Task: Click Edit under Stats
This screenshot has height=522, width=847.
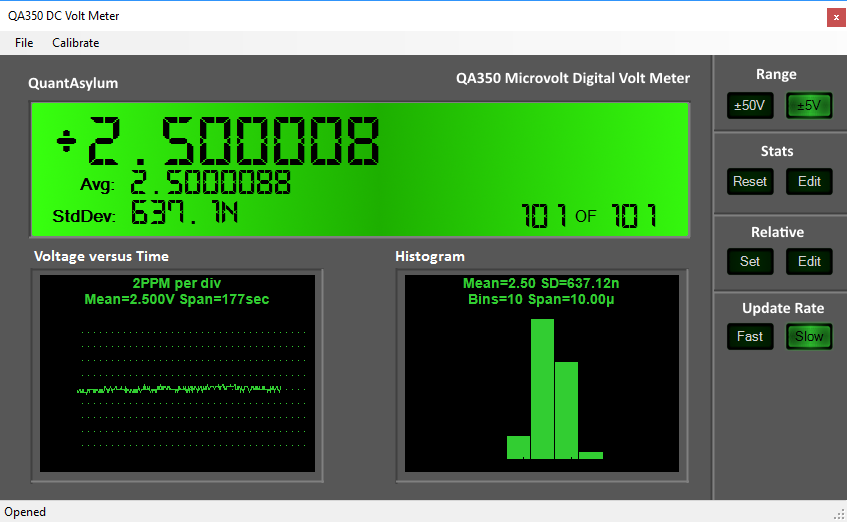Action: pos(809,181)
